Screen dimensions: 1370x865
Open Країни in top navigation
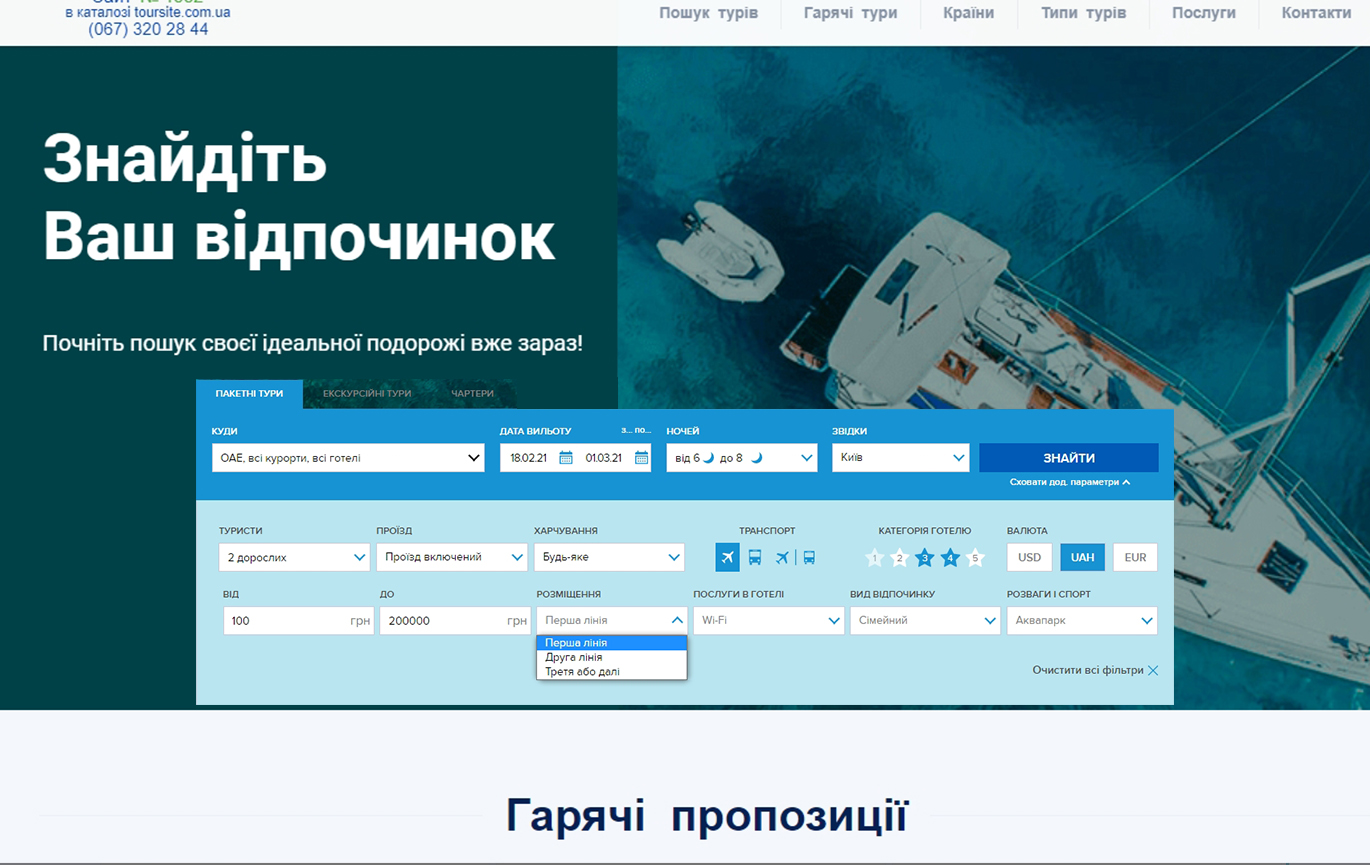click(x=969, y=13)
